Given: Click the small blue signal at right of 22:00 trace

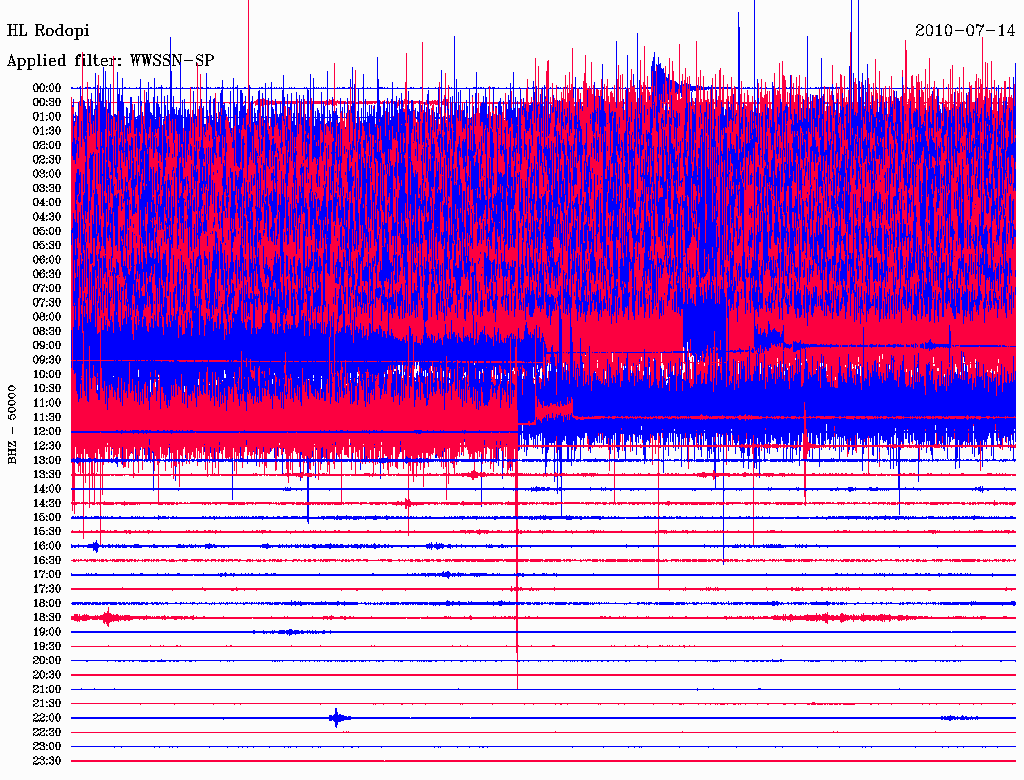Looking at the screenshot, I should pyautogui.click(x=960, y=718).
